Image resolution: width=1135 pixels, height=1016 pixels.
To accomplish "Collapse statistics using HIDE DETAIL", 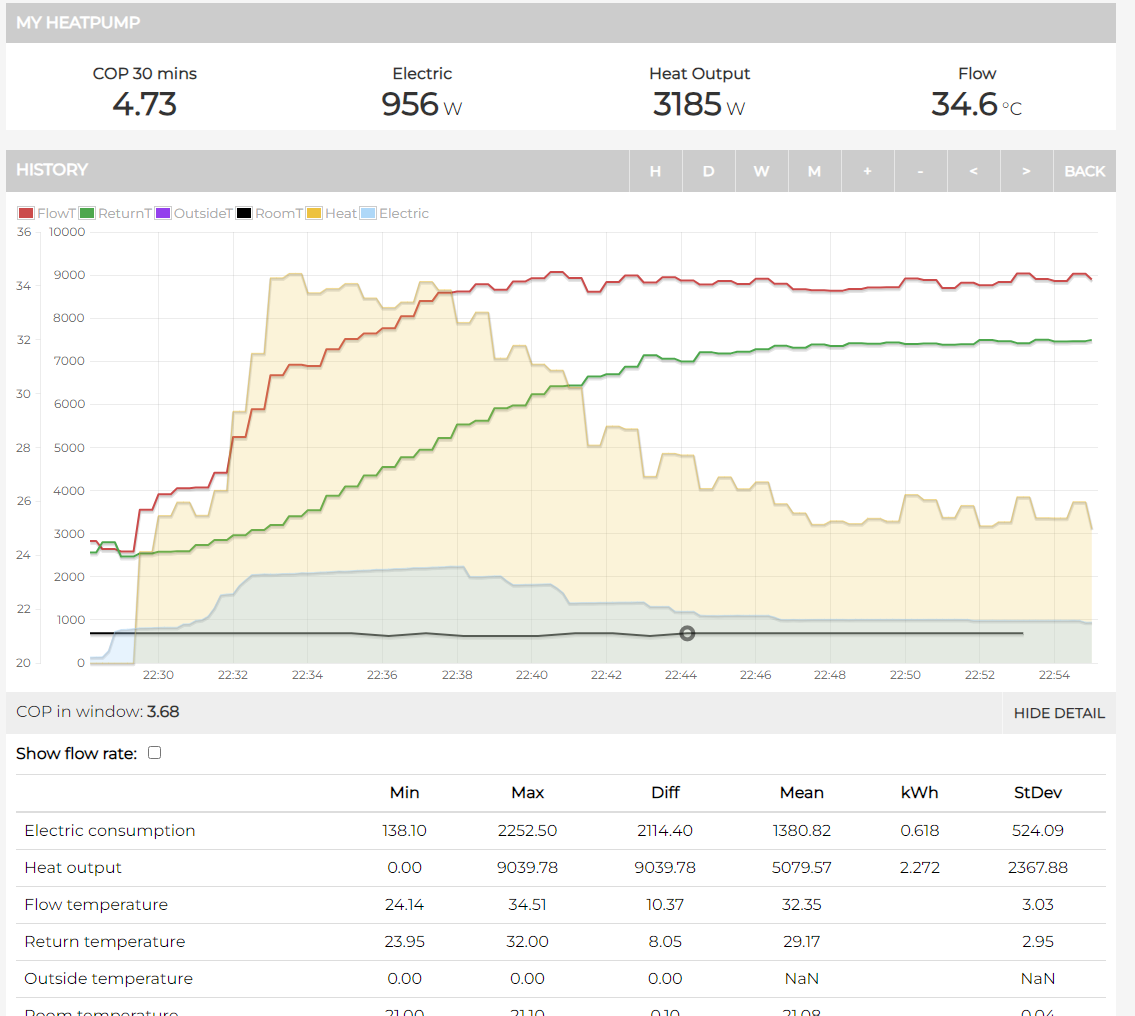I will tap(1059, 713).
